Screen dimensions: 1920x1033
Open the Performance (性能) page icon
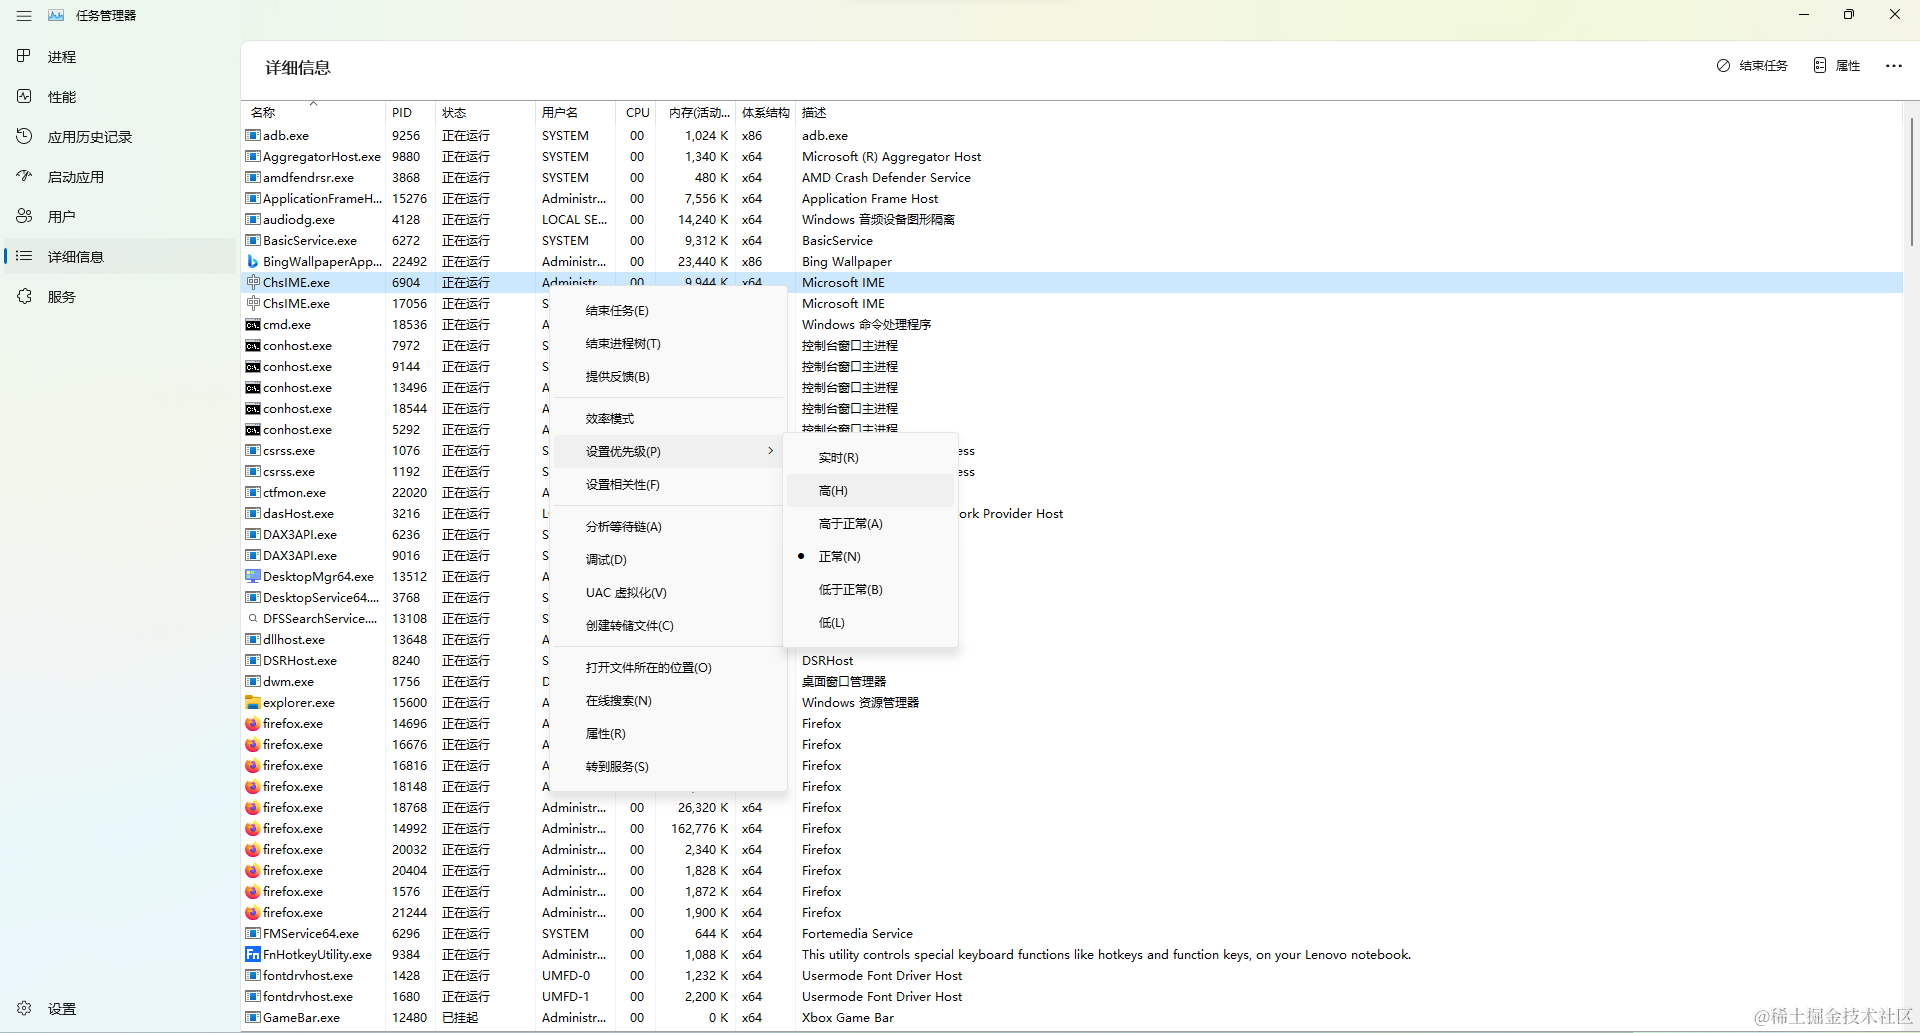pos(24,96)
